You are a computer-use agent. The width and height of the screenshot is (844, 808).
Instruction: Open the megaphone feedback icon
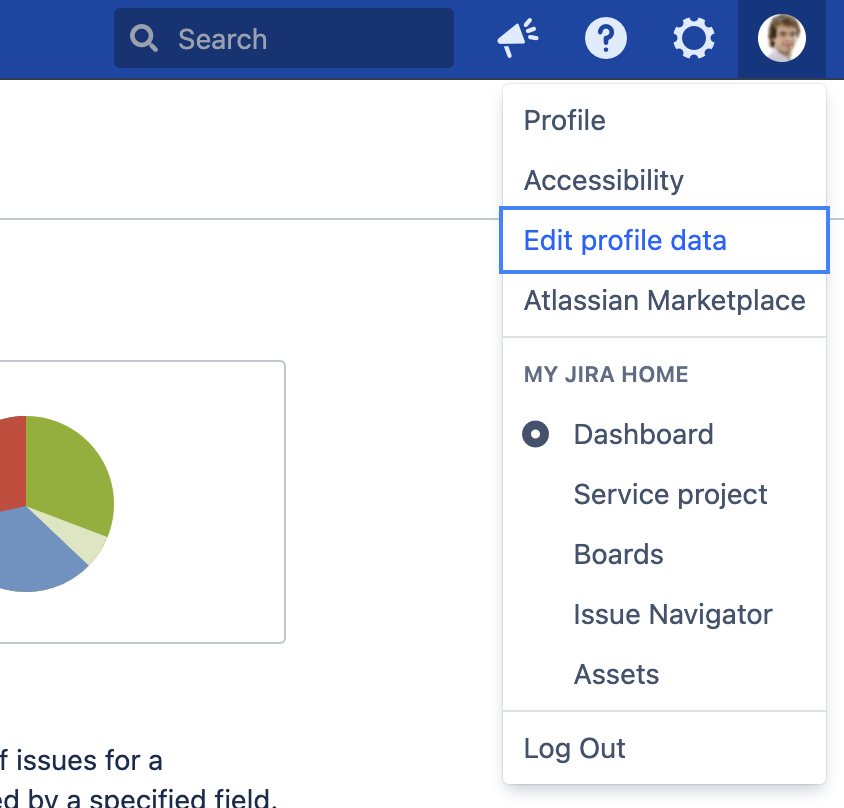click(x=518, y=39)
